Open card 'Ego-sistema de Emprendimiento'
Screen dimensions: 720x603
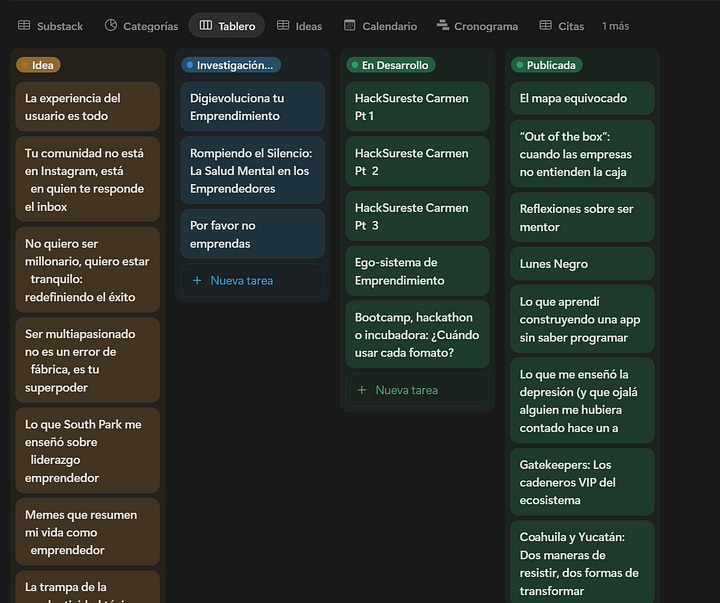(417, 271)
